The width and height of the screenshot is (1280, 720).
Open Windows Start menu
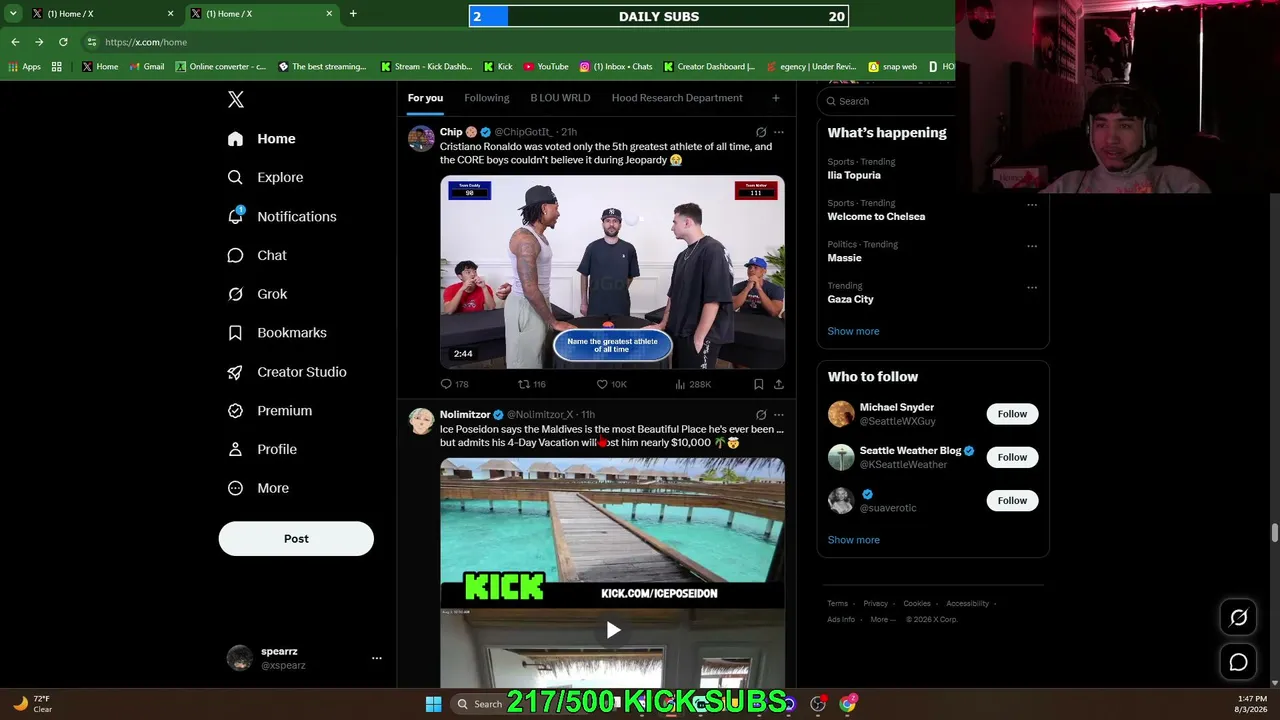tap(433, 704)
